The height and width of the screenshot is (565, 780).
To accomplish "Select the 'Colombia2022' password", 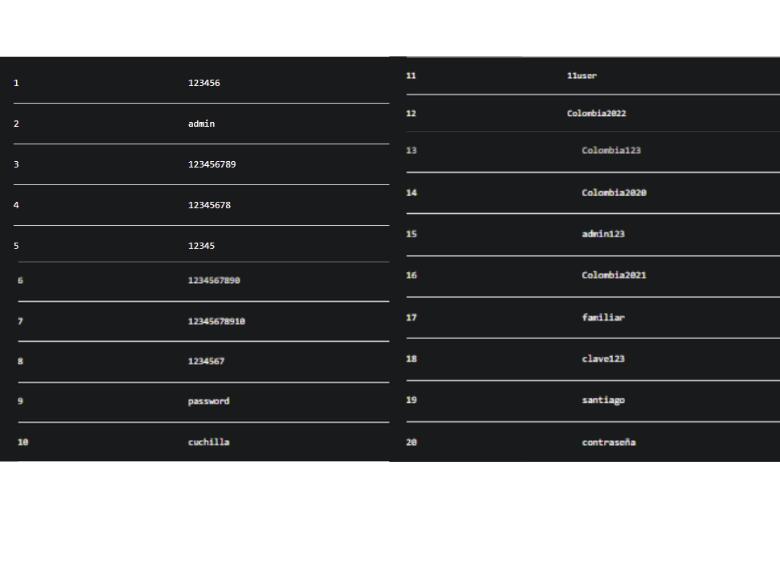I will [596, 113].
